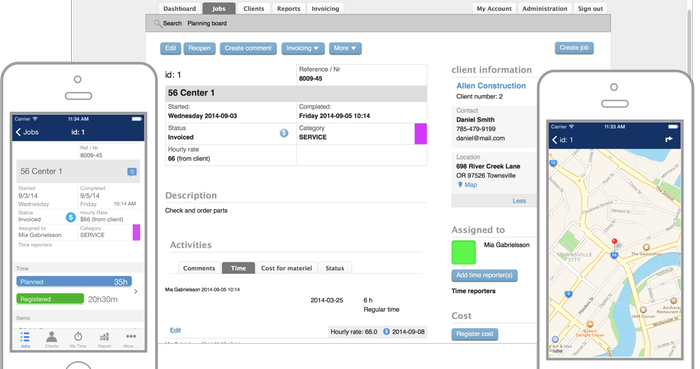Open the Administration tab
Viewport: 700px width, 369px height.
pyautogui.click(x=545, y=8)
